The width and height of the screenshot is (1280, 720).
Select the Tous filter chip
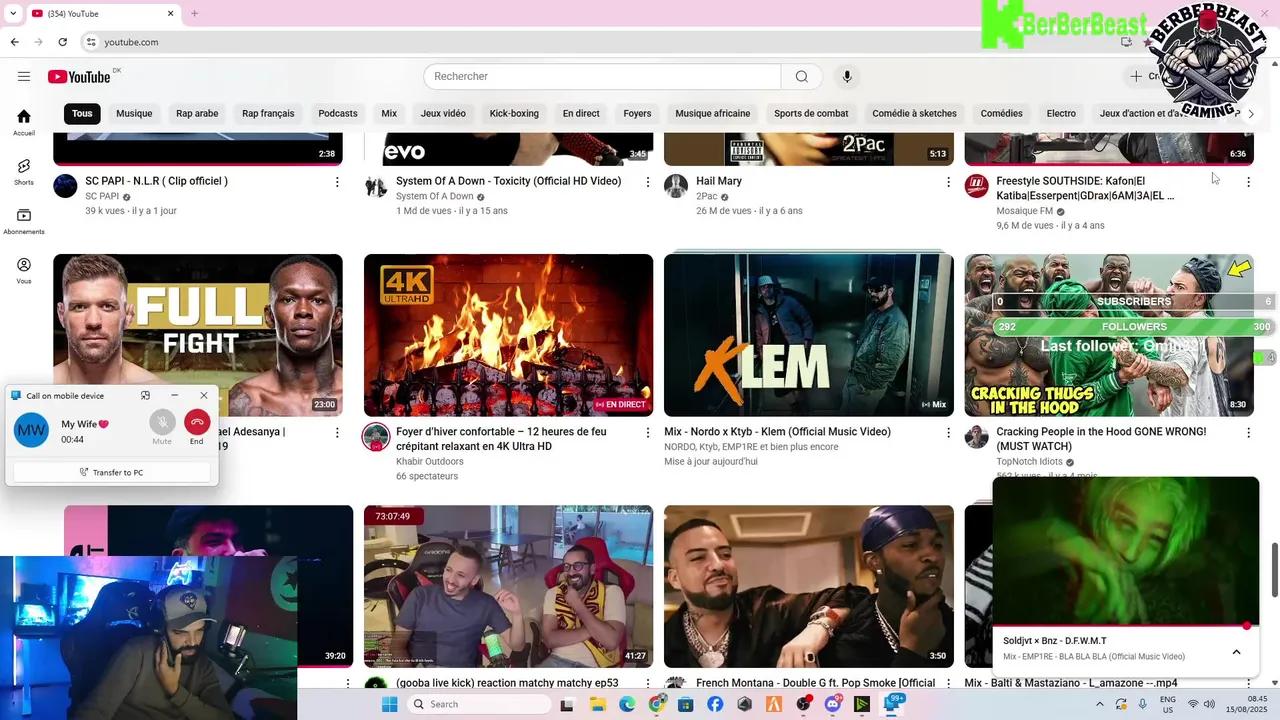pyautogui.click(x=82, y=113)
